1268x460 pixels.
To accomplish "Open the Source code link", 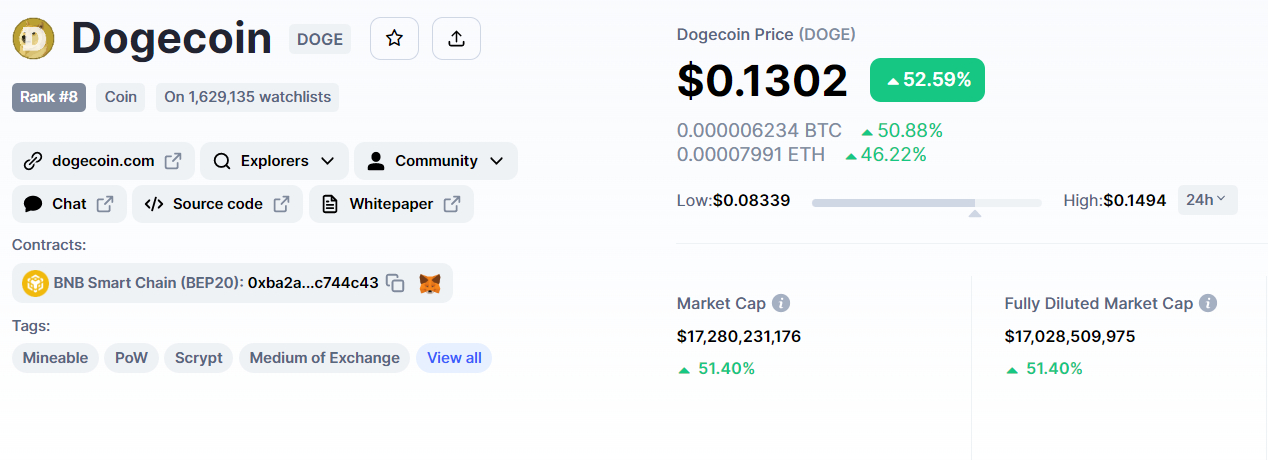I will point(217,204).
